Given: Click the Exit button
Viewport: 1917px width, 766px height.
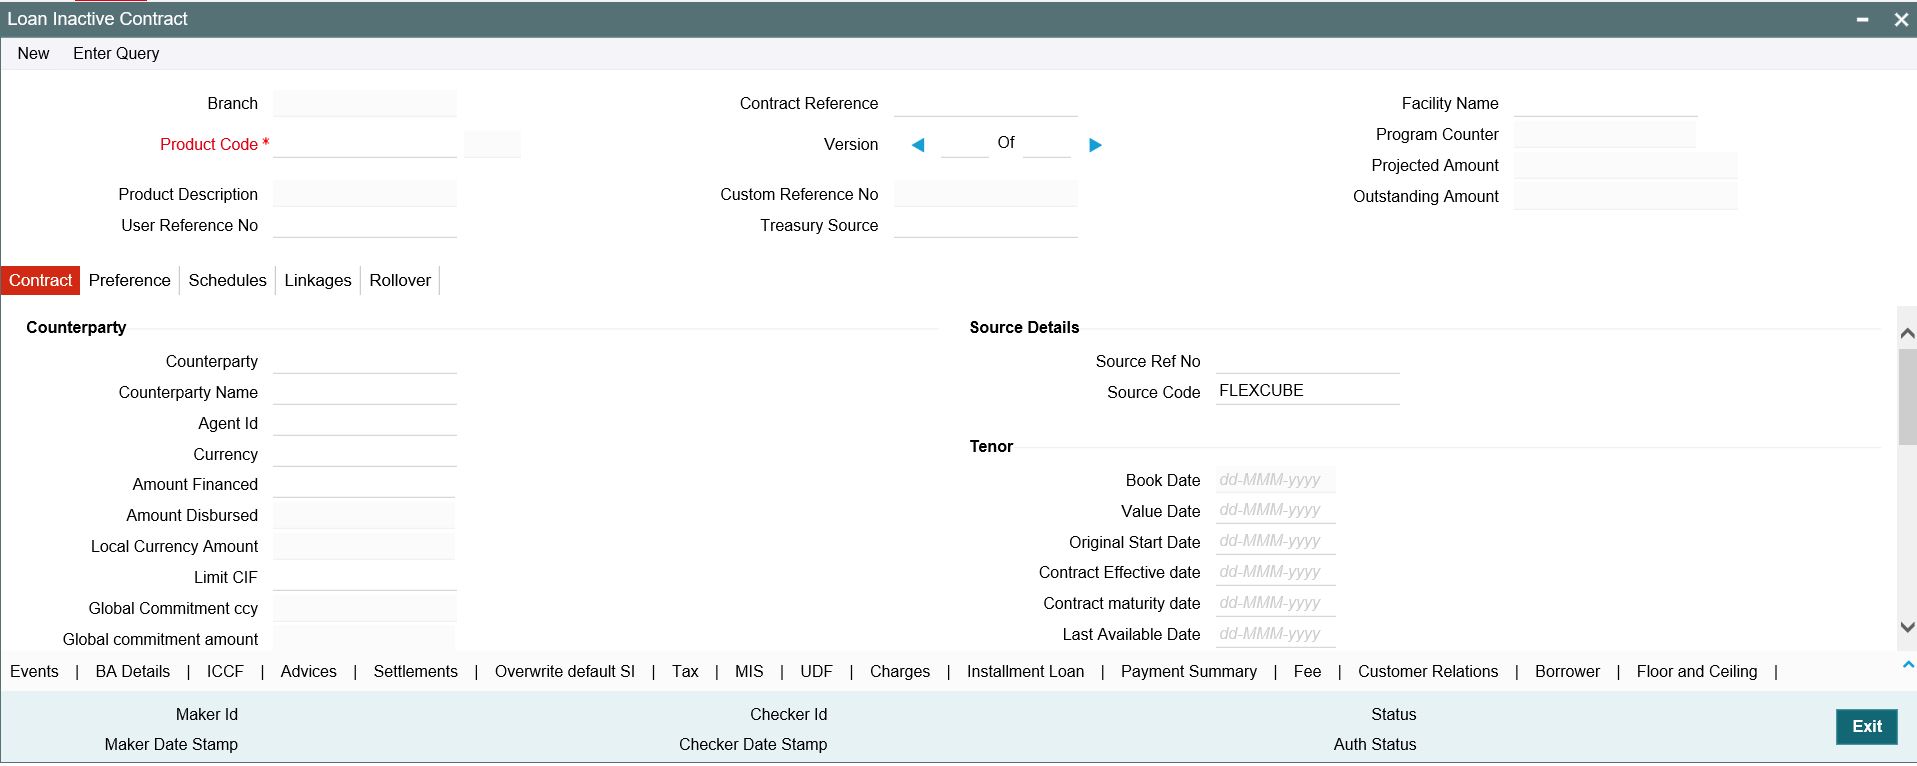Looking at the screenshot, I should (1866, 727).
